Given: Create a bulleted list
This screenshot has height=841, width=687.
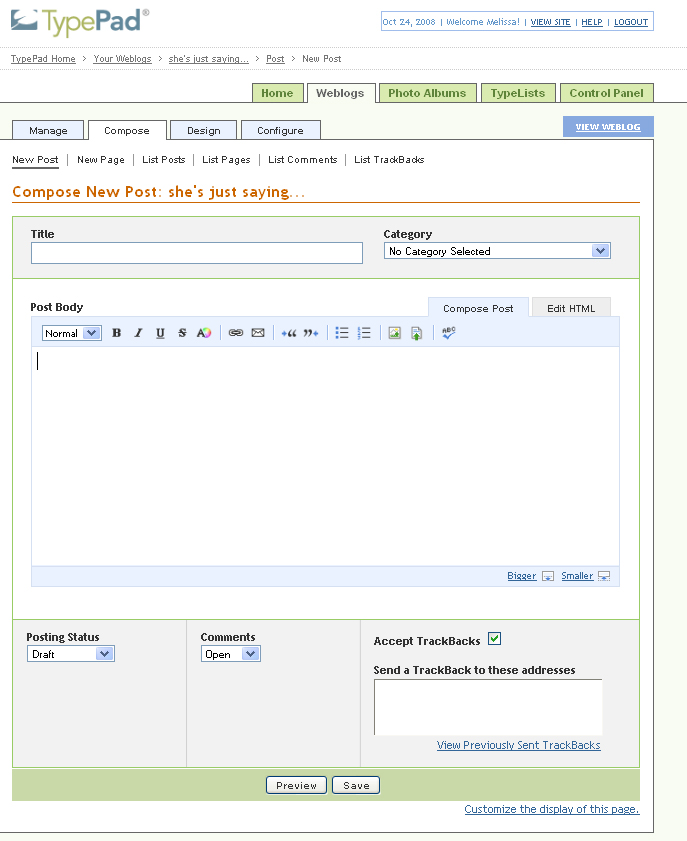Looking at the screenshot, I should (342, 333).
